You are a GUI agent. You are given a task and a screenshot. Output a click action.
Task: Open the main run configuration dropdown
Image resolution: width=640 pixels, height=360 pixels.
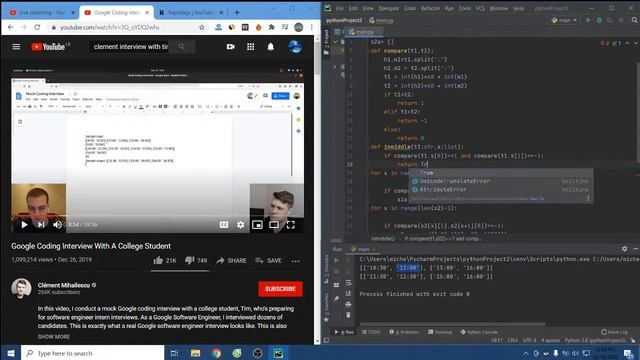[564, 20]
